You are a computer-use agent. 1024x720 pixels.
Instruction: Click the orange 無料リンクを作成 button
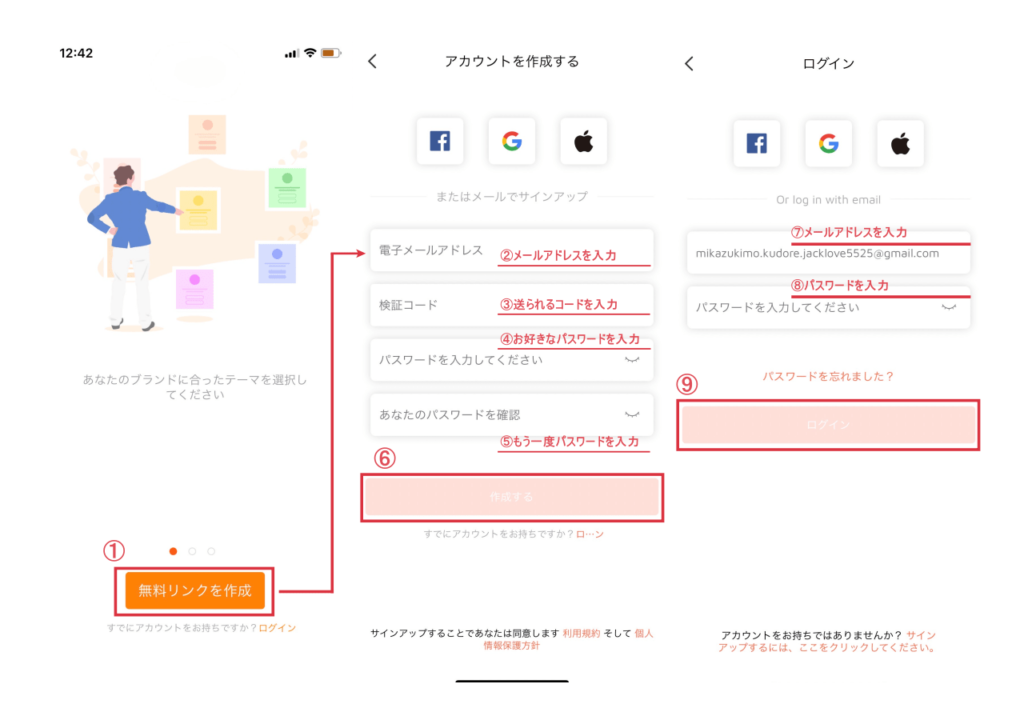click(195, 591)
